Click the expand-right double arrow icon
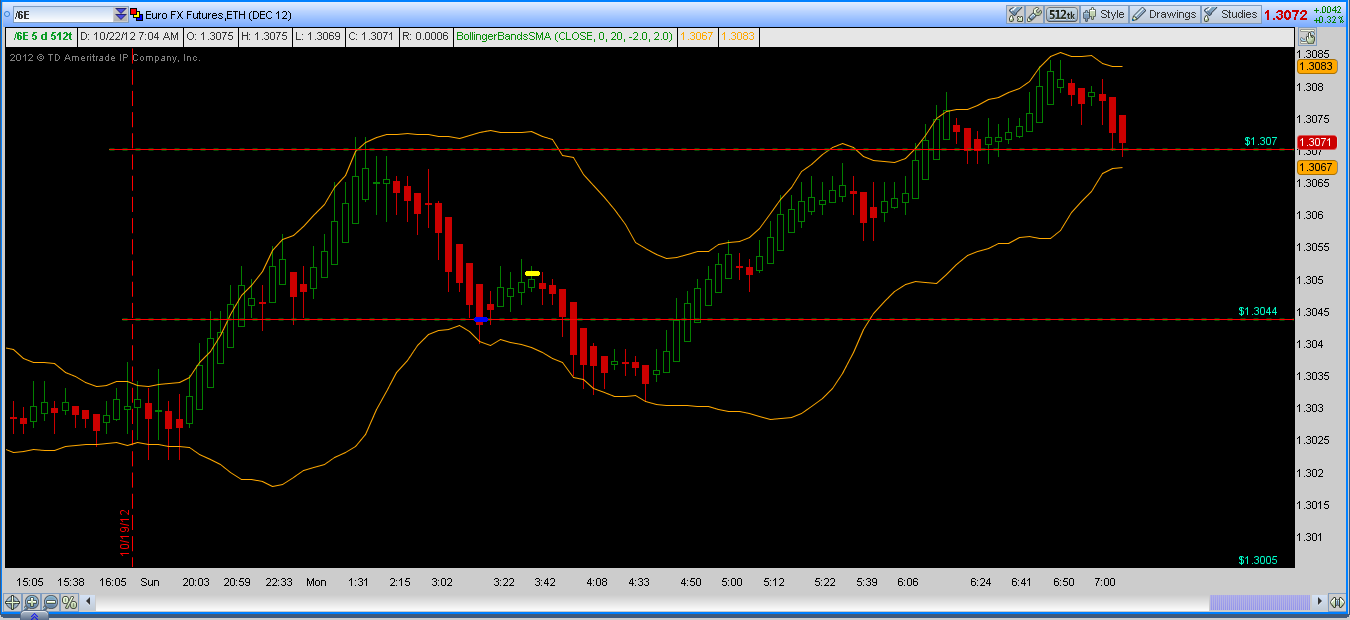Image resolution: width=1350 pixels, height=620 pixels. [1337, 602]
